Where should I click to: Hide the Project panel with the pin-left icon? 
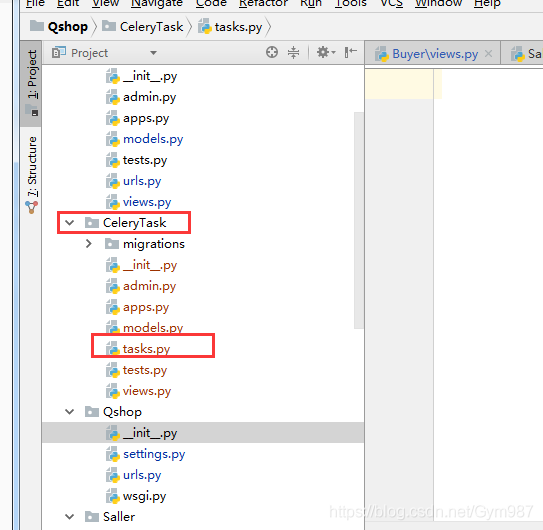350,53
